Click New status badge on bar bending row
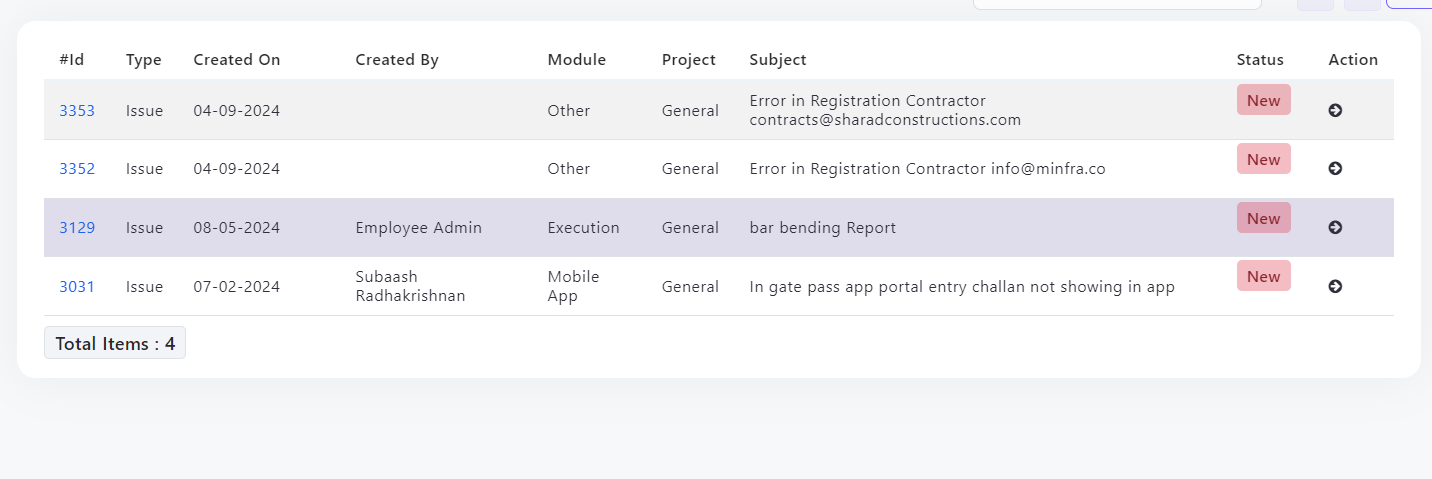The image size is (1432, 479). click(x=1263, y=218)
